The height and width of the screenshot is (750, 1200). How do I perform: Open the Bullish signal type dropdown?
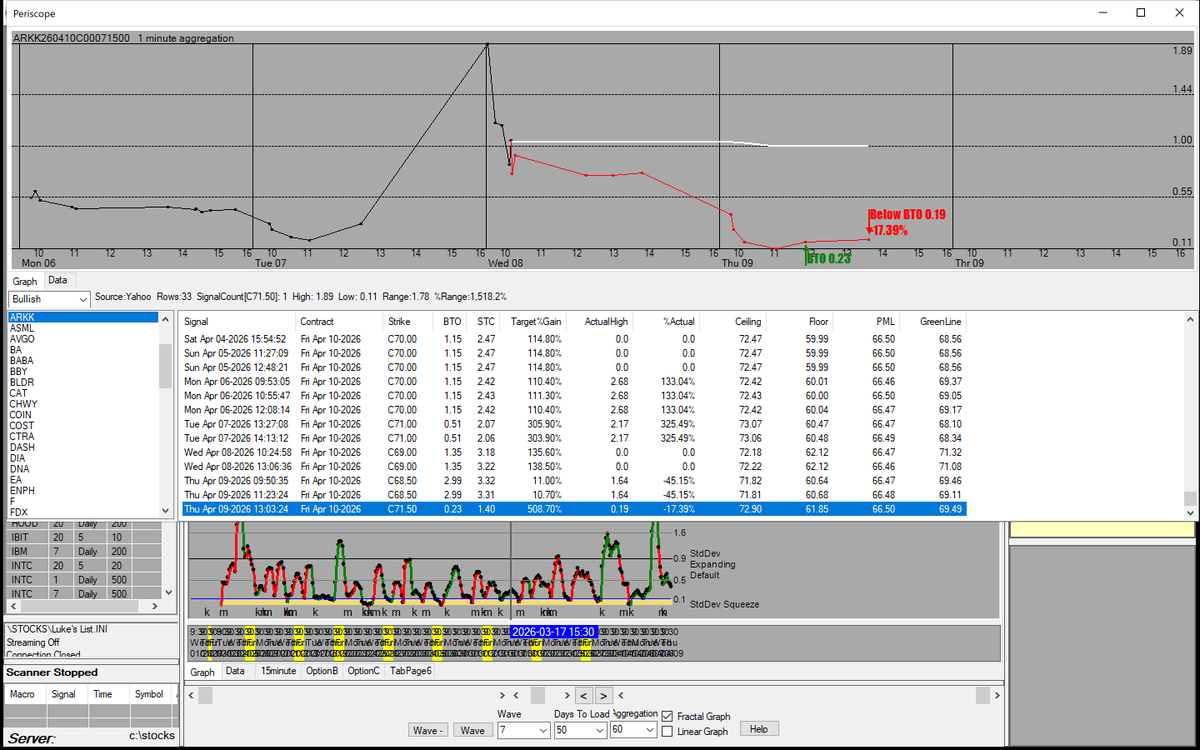tap(49, 298)
